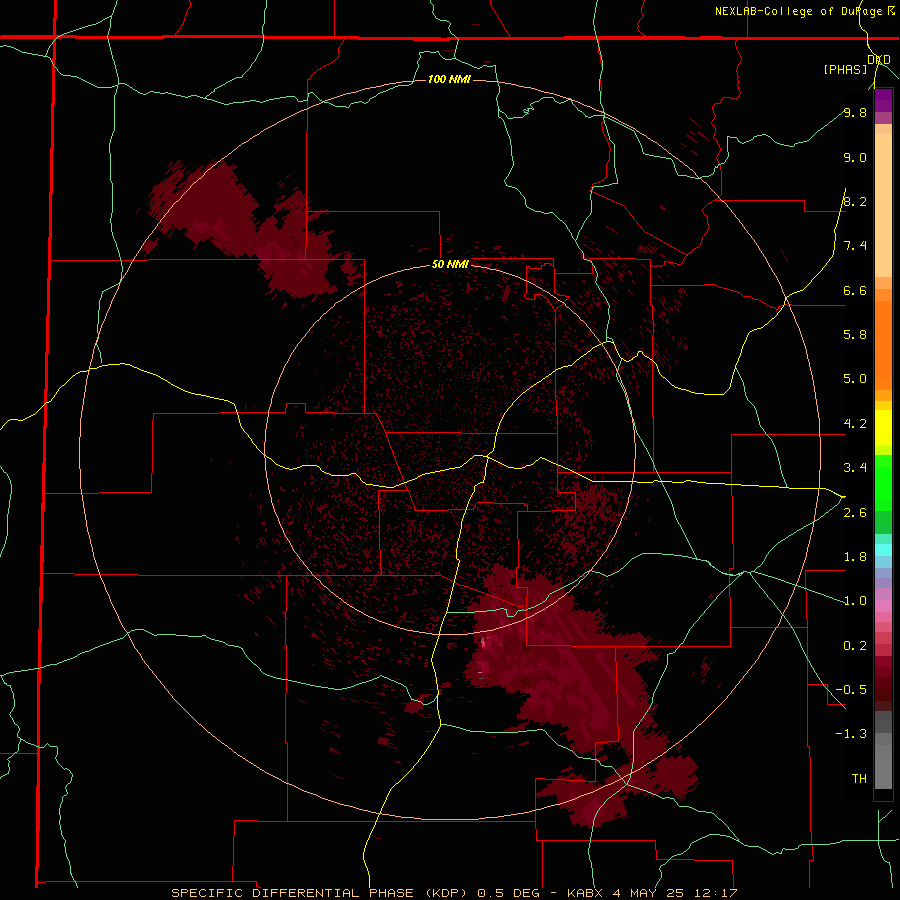The height and width of the screenshot is (900, 900).
Task: Click the 3.4 color scale value
Action: click(855, 468)
